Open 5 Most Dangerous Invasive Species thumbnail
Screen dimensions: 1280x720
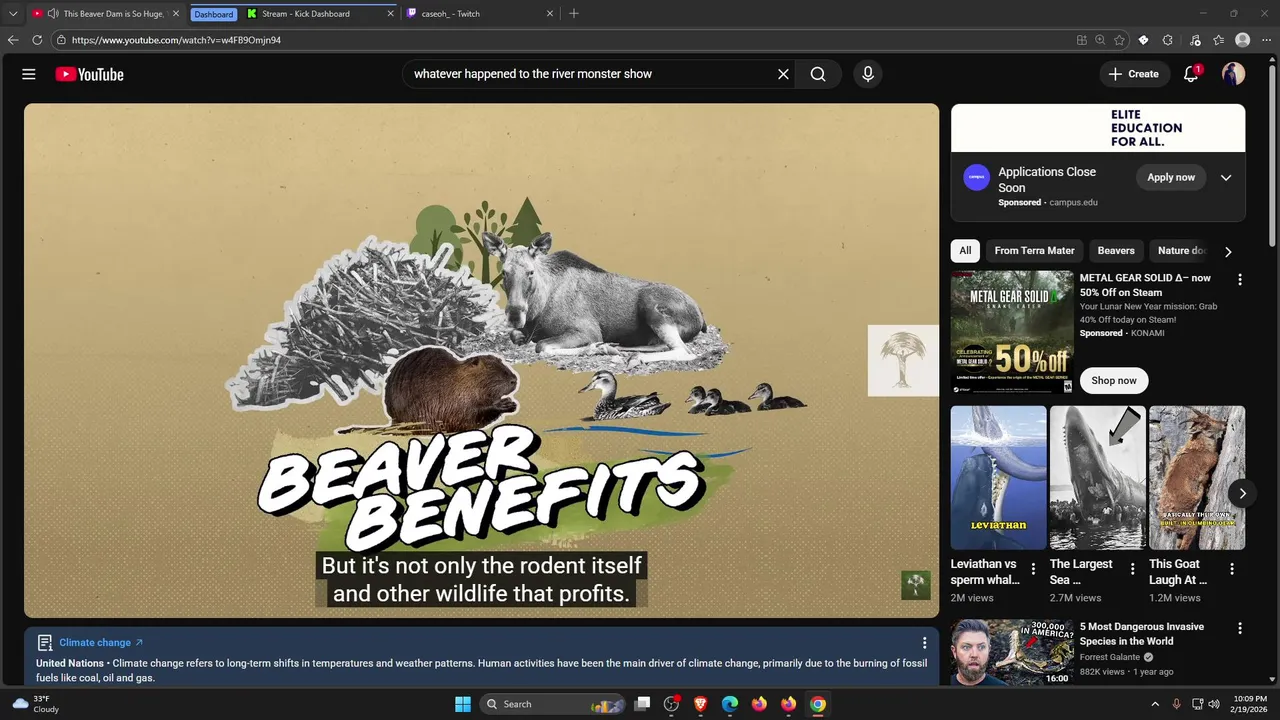(x=1012, y=653)
